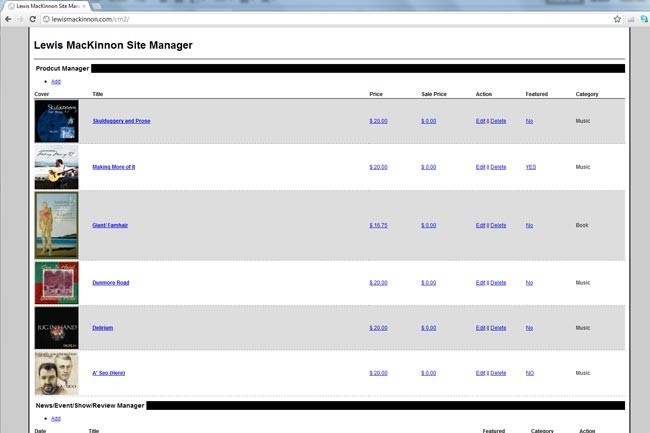Click sale price $0.00 for Giant/ Famhair

(x=429, y=225)
